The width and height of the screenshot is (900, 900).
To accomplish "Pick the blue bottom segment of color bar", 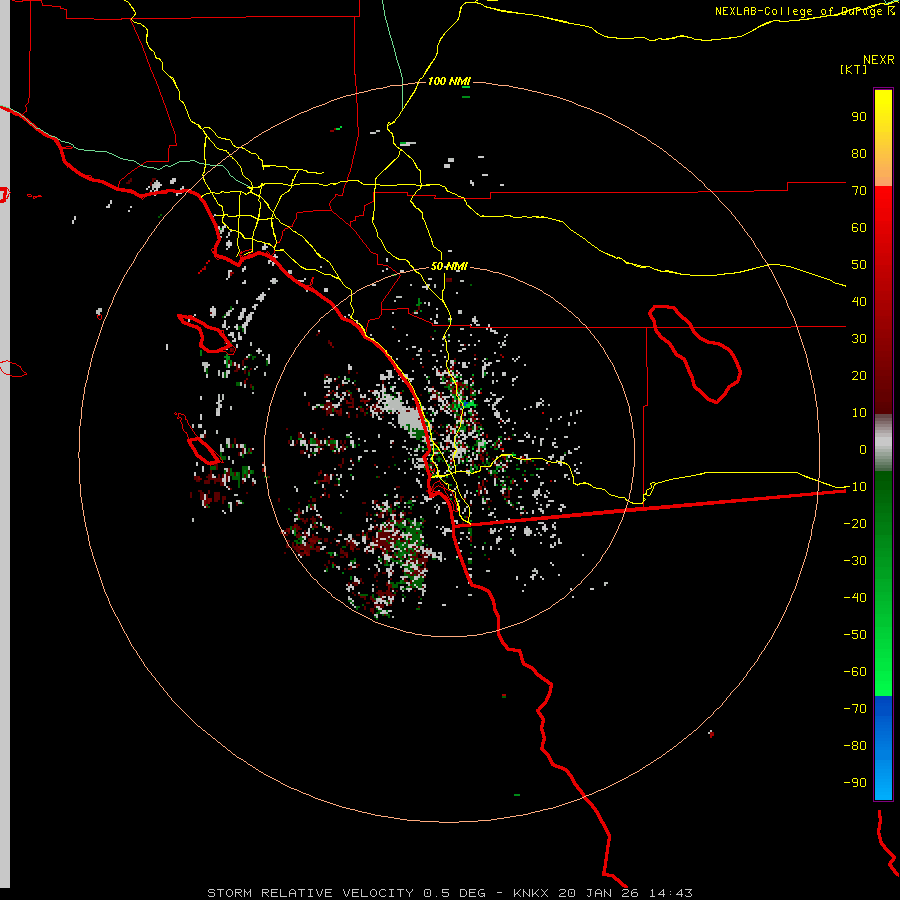I will pos(883,748).
